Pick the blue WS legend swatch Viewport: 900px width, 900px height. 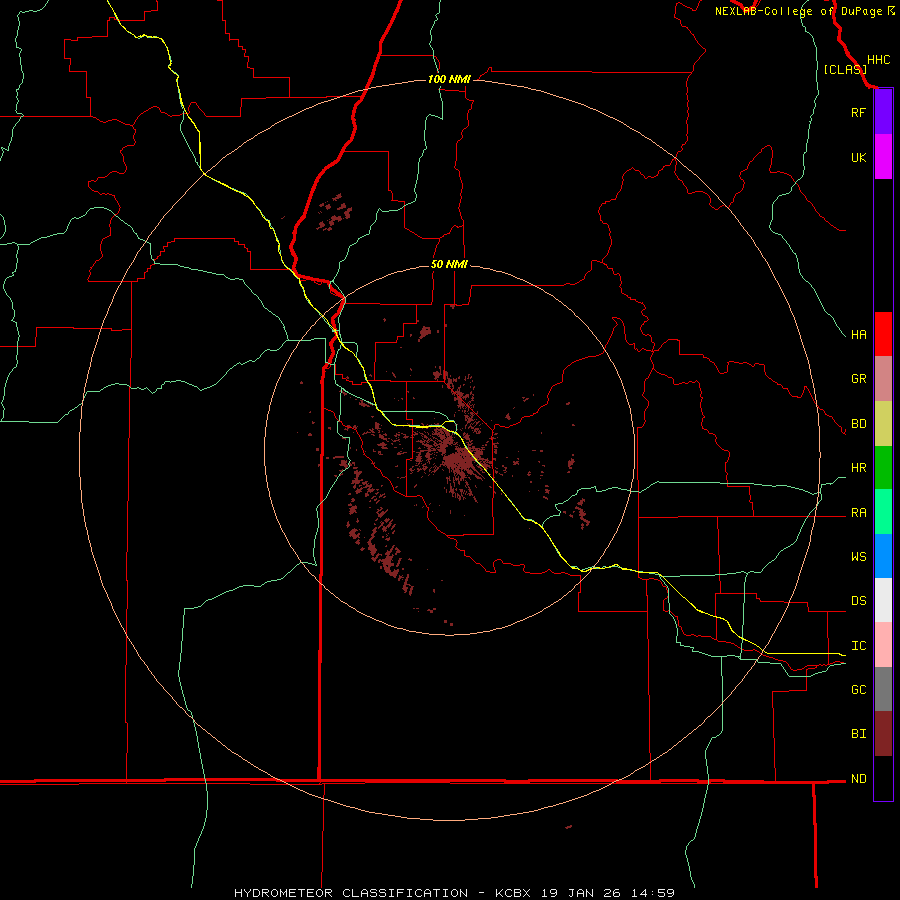pyautogui.click(x=883, y=556)
